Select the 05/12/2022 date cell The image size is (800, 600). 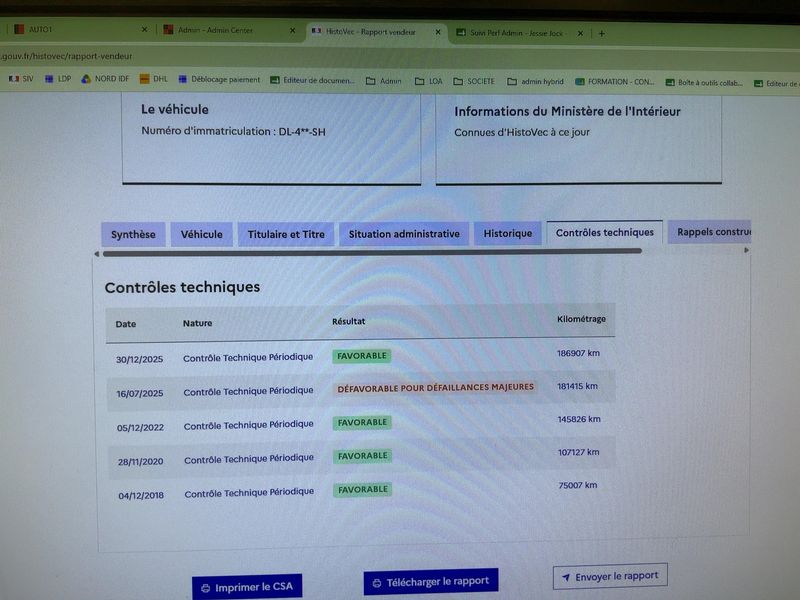click(x=140, y=428)
